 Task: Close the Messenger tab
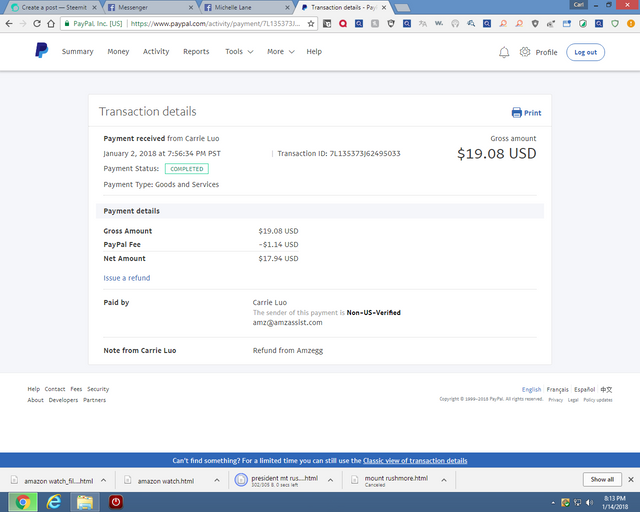pos(191,7)
